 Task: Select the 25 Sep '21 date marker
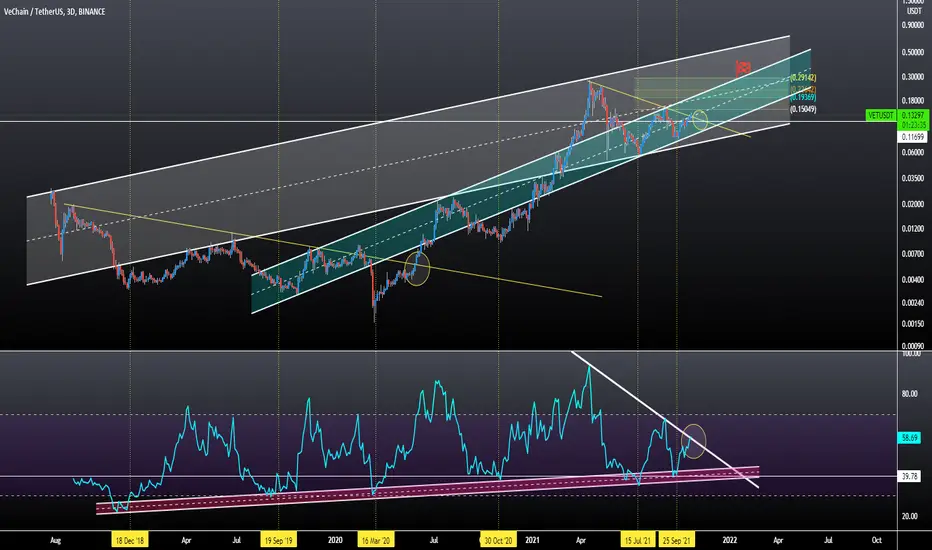[676, 540]
